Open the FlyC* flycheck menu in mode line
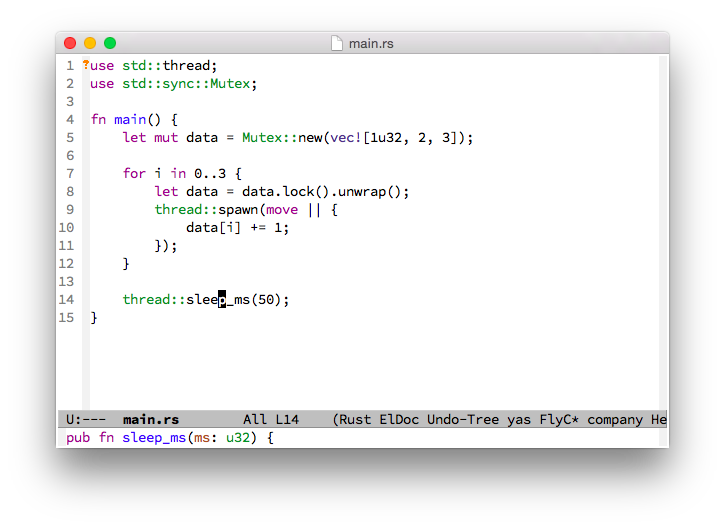 coord(559,420)
